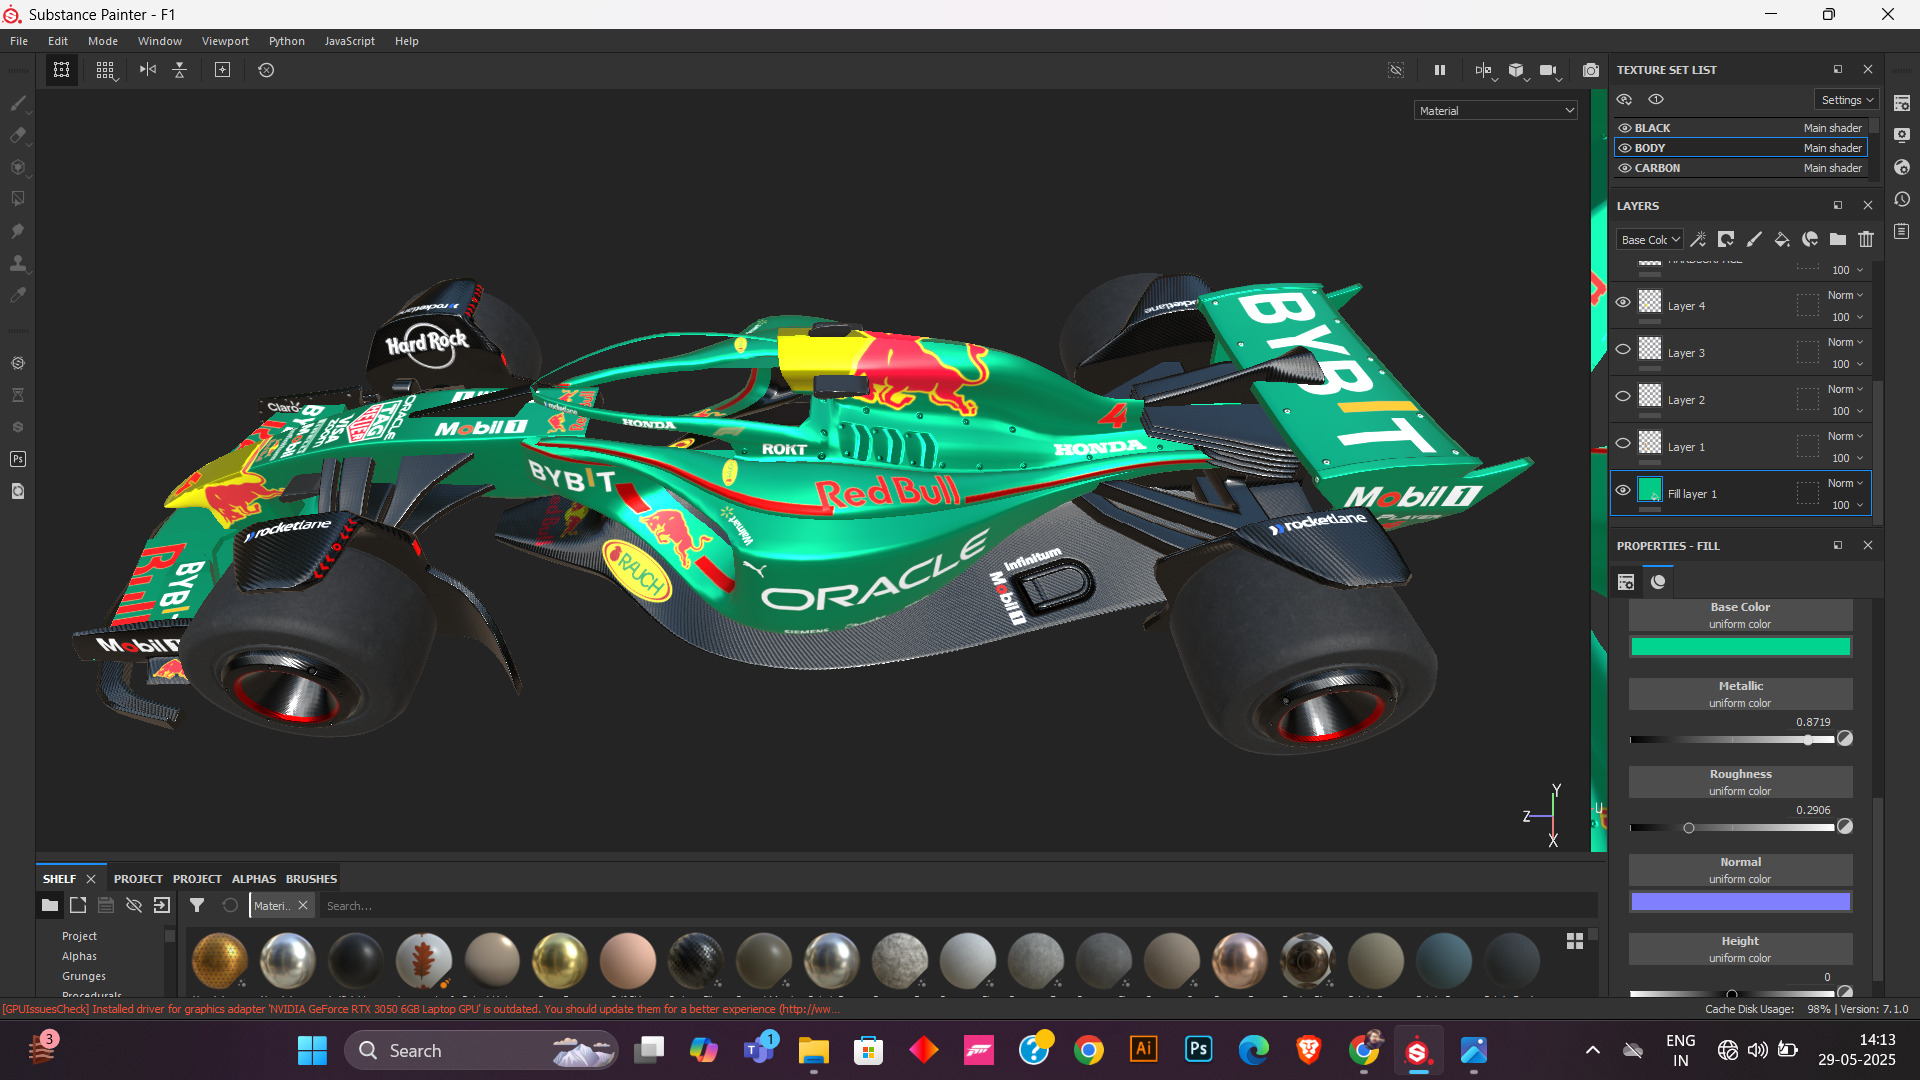Screen dimensions: 1920x1080
Task: Select the gold honeycomb material thumbnail
Action: [219, 960]
